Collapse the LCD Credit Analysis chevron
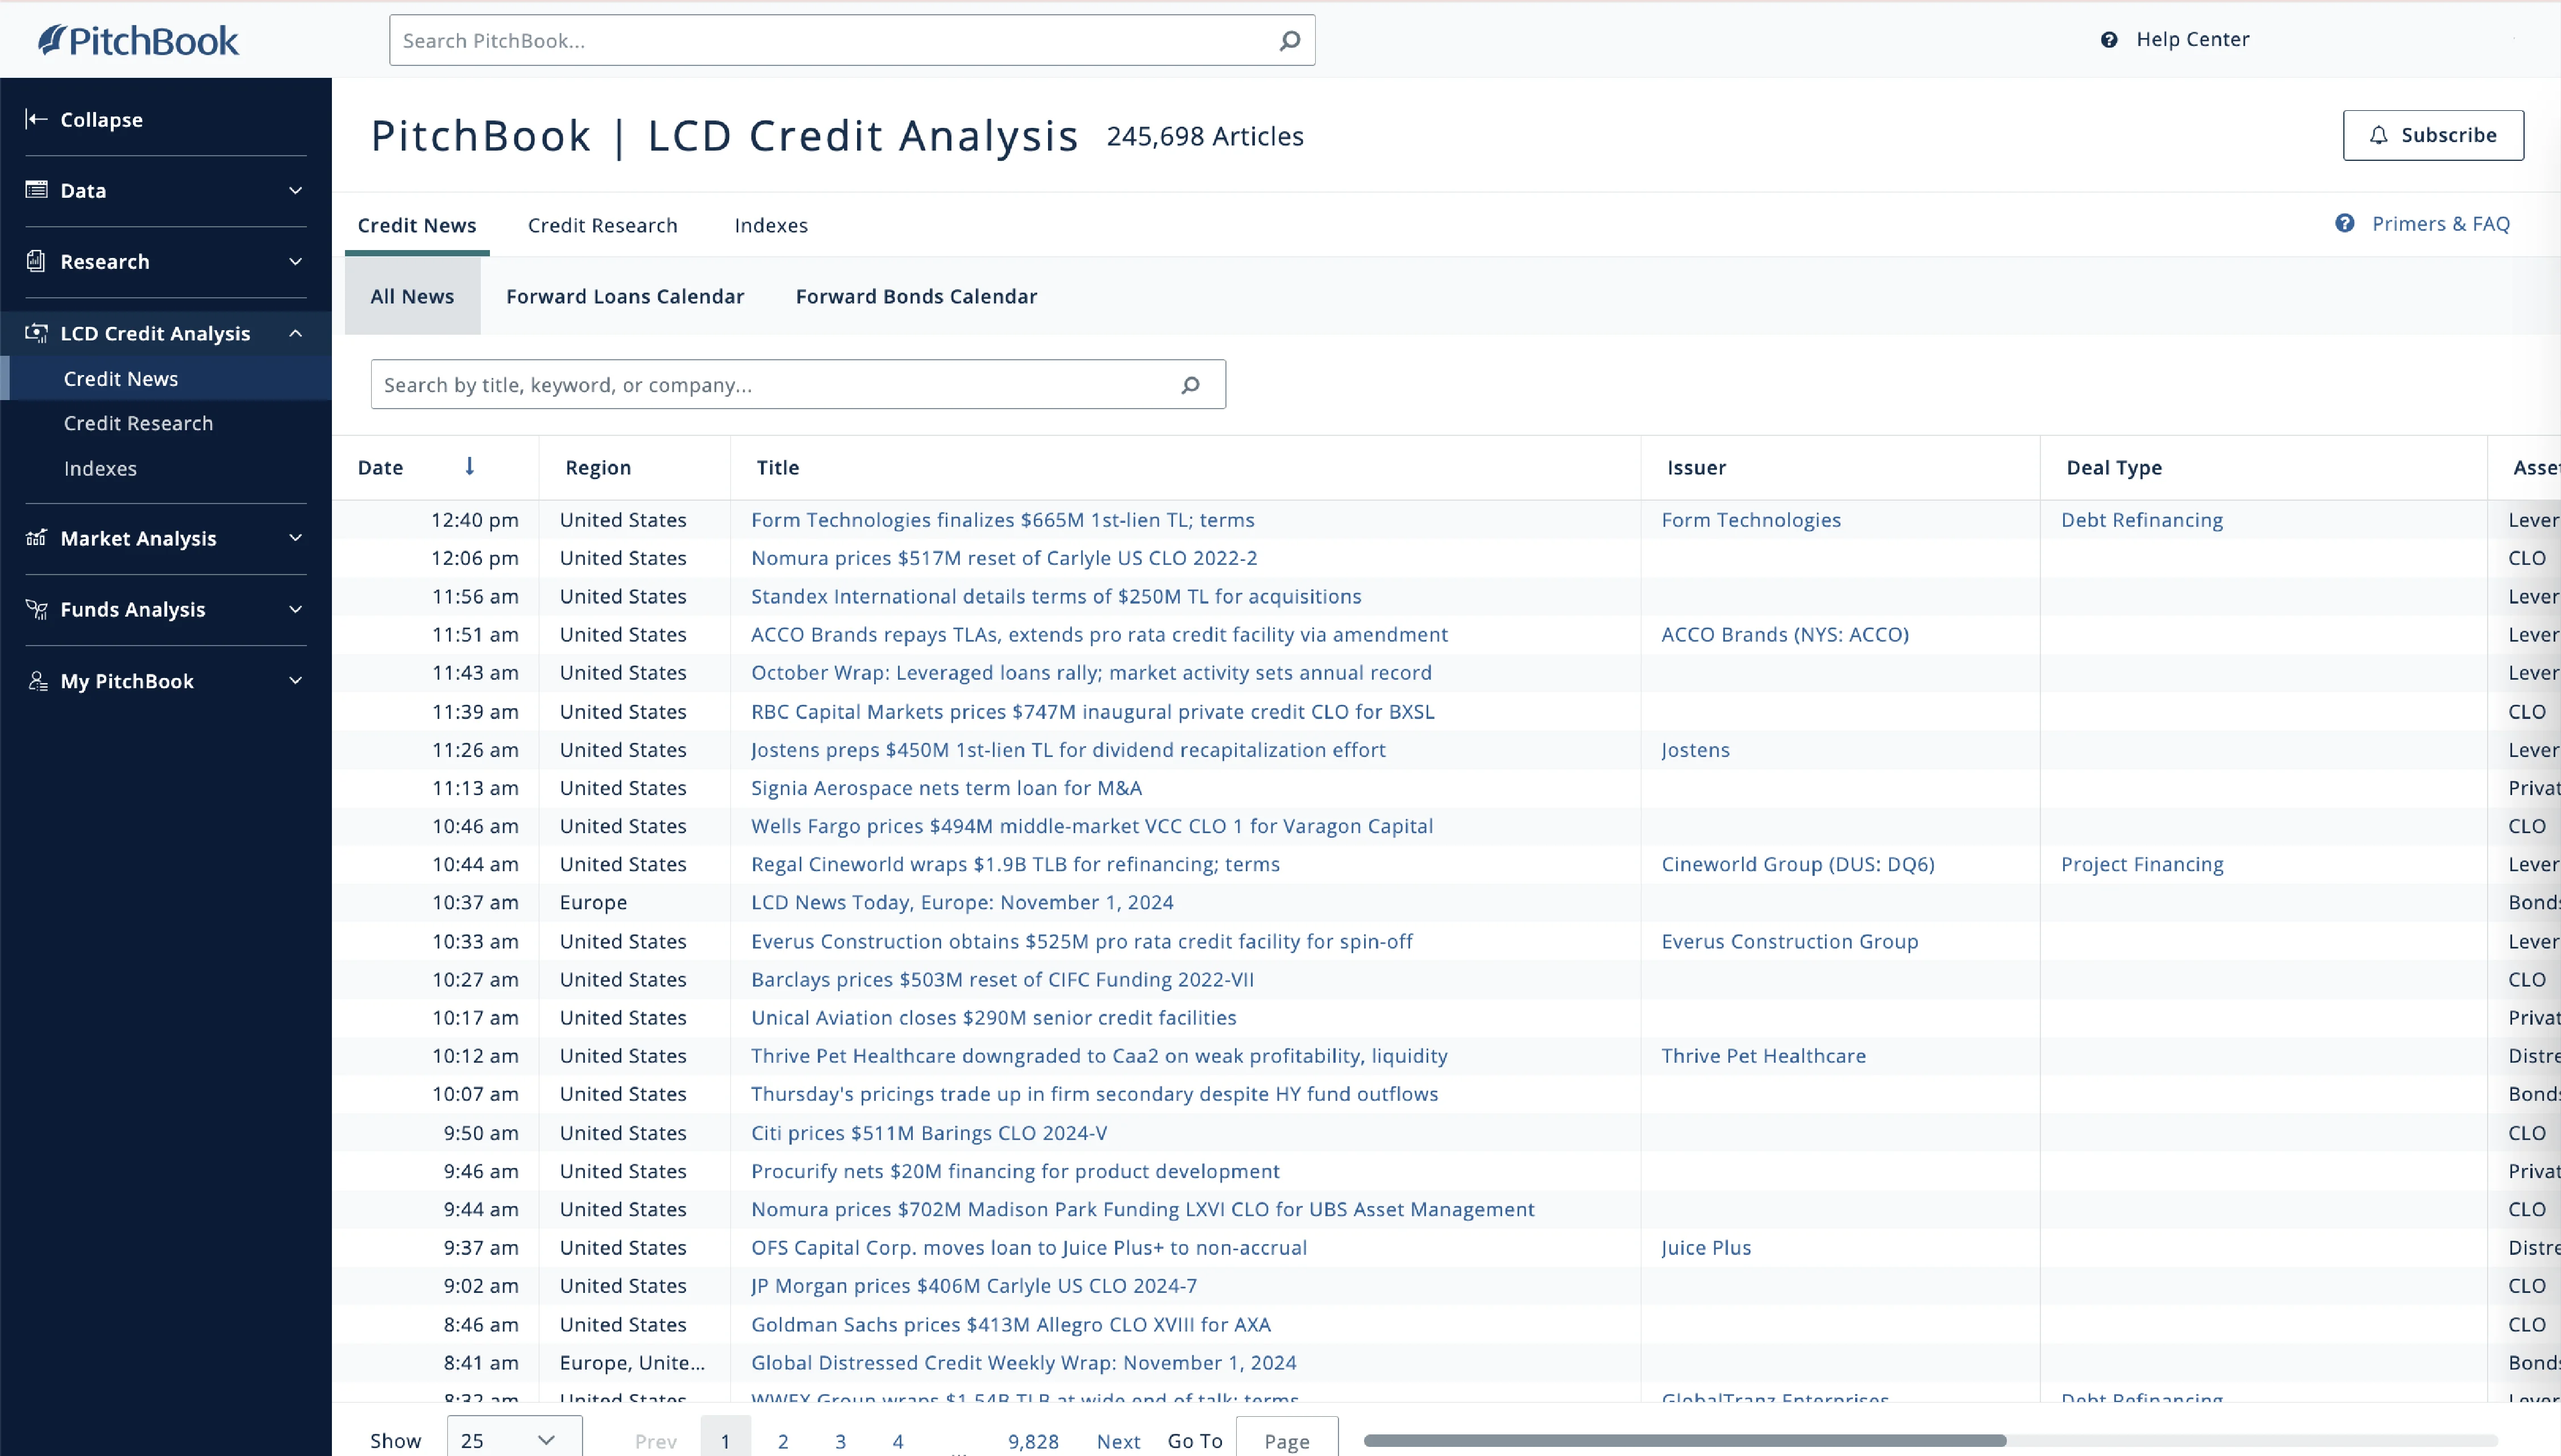 (295, 333)
